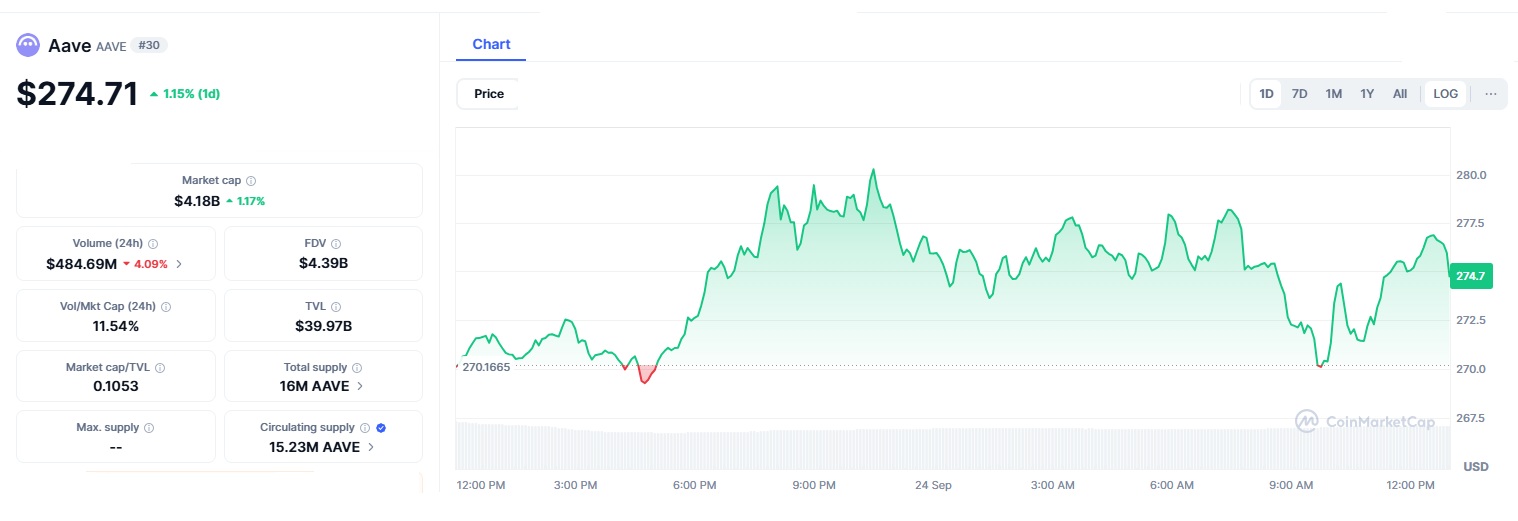Click the 270.1665 opening price label
Screen dimensions: 1518x521
pyautogui.click(x=484, y=367)
